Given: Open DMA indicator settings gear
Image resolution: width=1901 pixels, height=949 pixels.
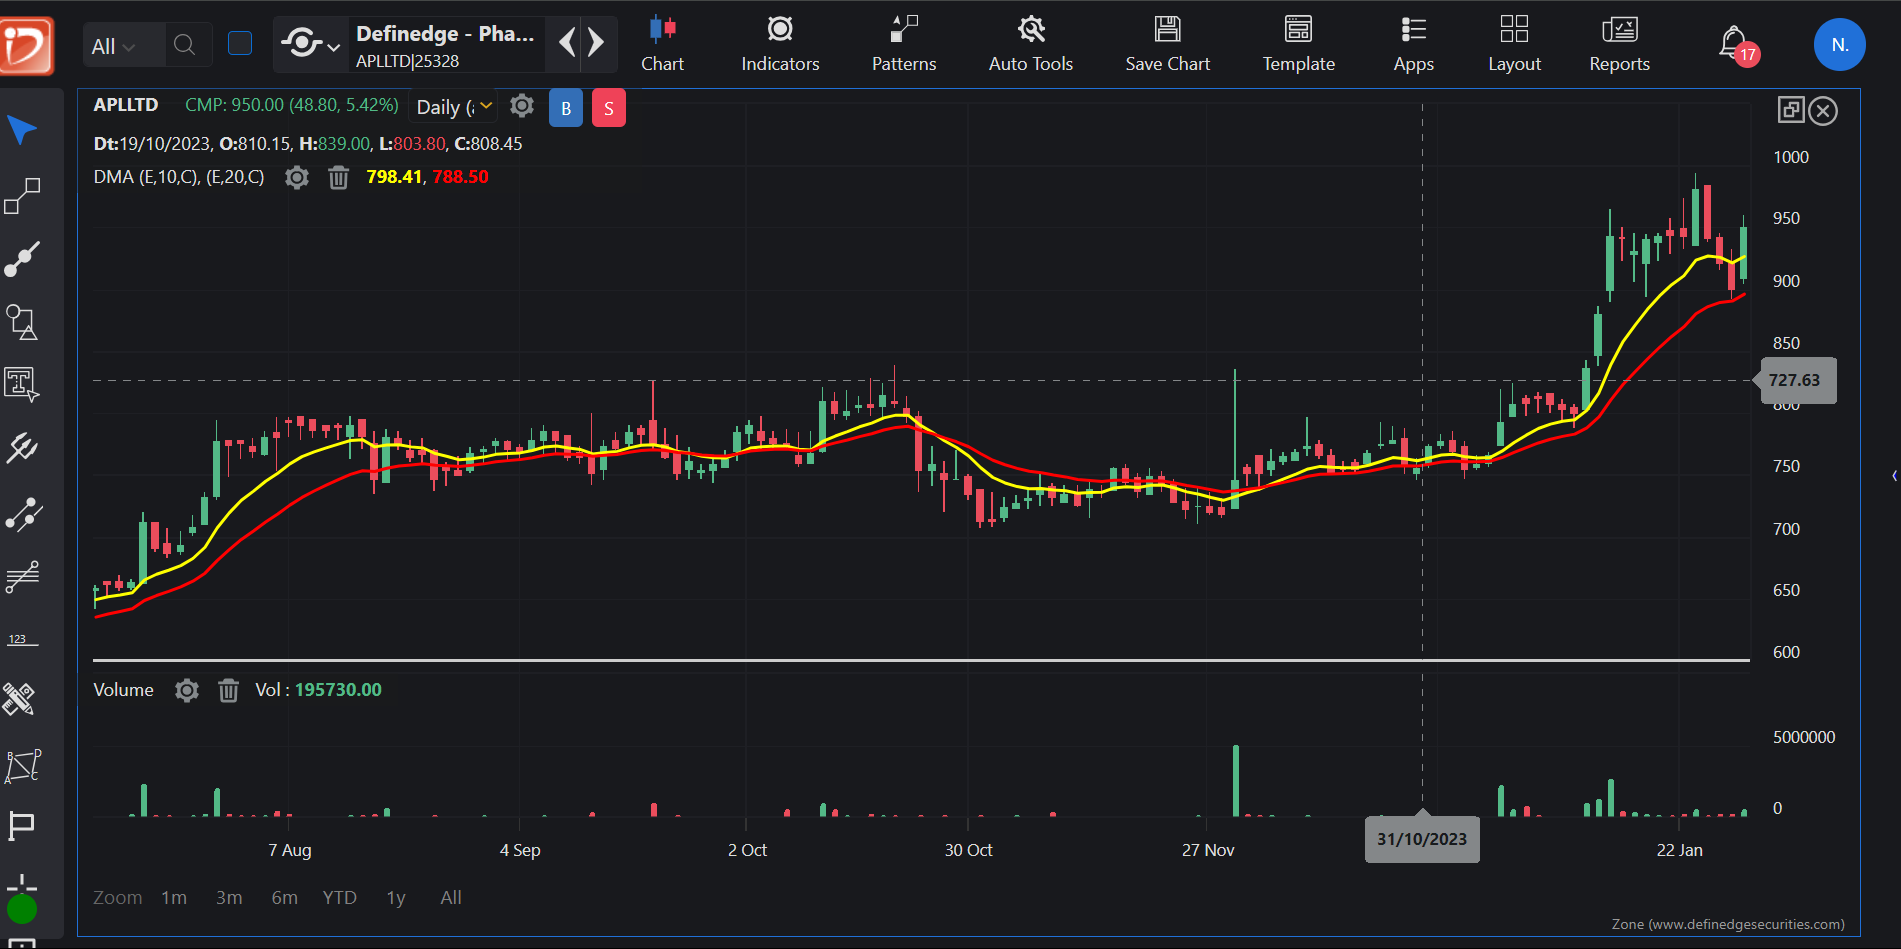Looking at the screenshot, I should click(296, 178).
